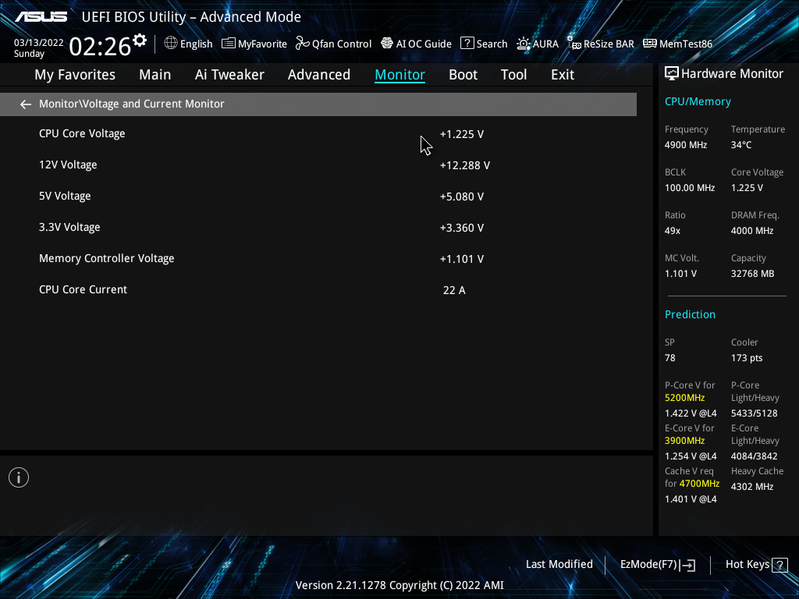Launch the AI OC Guide icon
The height and width of the screenshot is (599, 799).
click(387, 44)
